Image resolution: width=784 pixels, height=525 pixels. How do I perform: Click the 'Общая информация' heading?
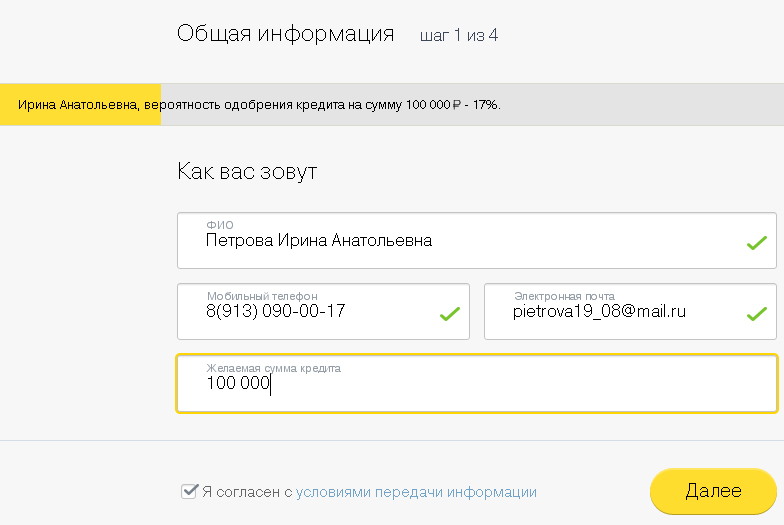point(285,34)
